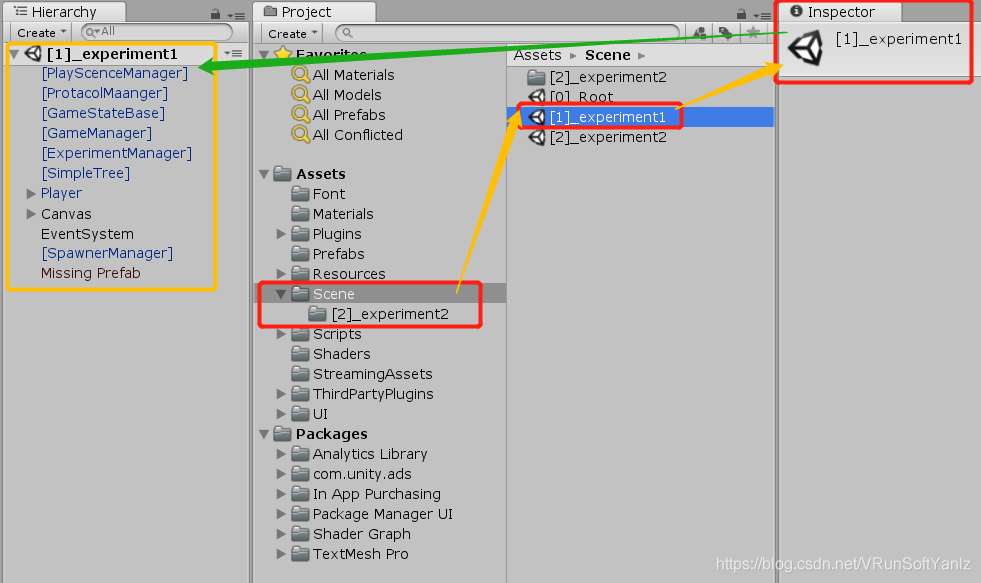Select the Missing Prefab entry
The width and height of the screenshot is (981, 583).
point(91,273)
